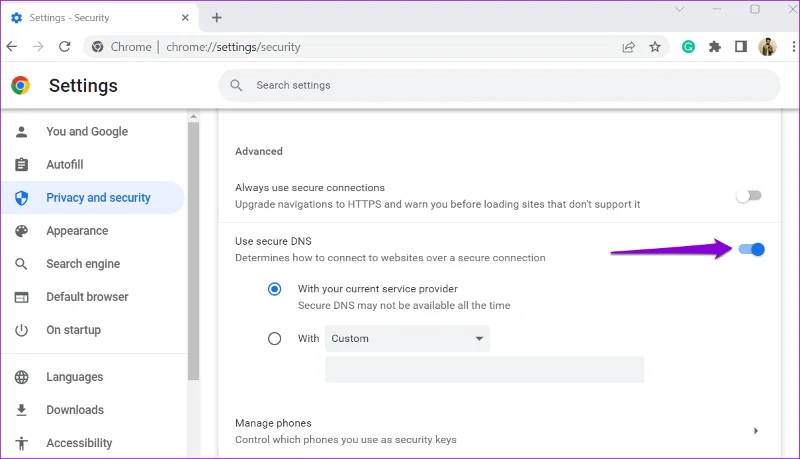Viewport: 800px width, 459px height.
Task: Open Default browser settings
Action: point(87,297)
